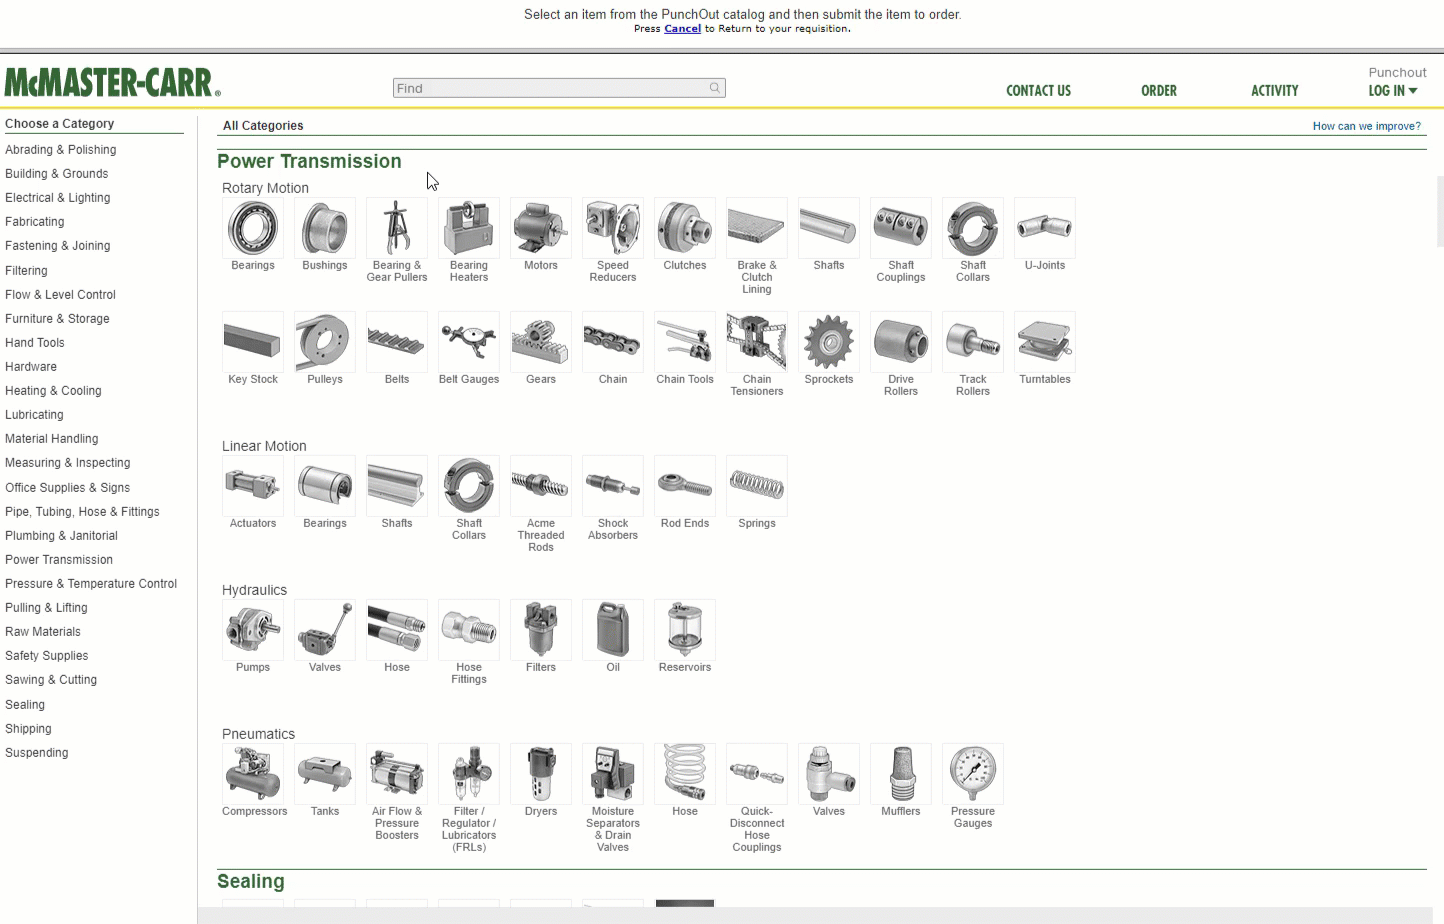Open the Turntables category icon
The width and height of the screenshot is (1444, 924).
click(1044, 342)
